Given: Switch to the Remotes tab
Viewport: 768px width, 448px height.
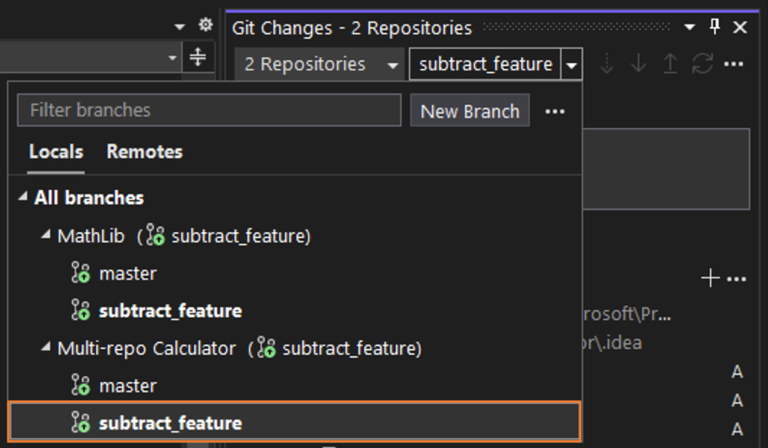Looking at the screenshot, I should pyautogui.click(x=144, y=152).
